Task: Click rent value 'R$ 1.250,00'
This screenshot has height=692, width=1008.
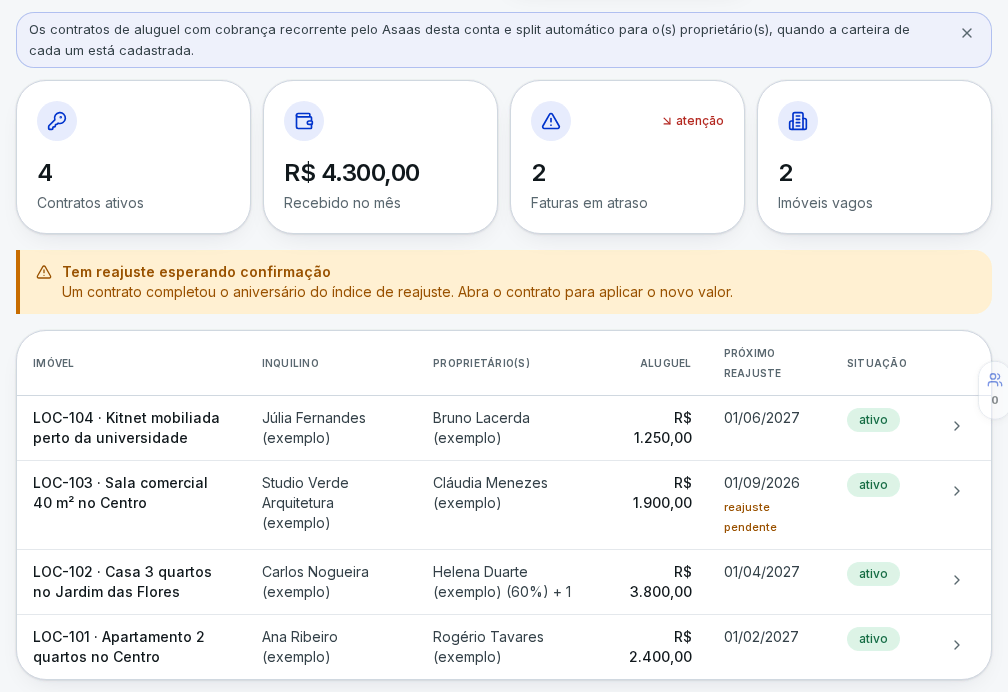Action: click(663, 428)
